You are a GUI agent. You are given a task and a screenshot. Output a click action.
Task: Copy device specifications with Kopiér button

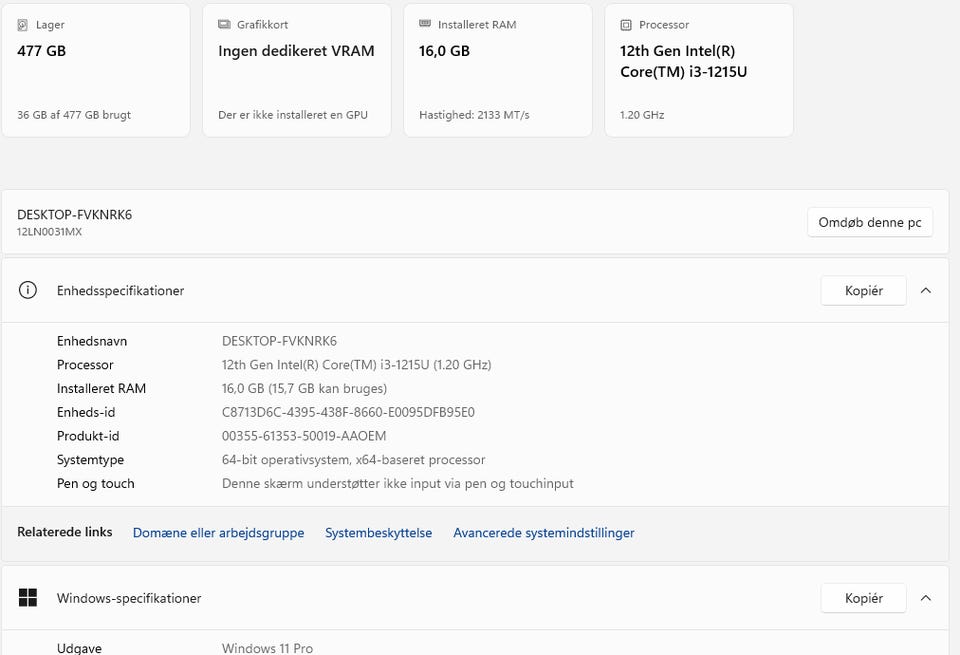click(x=863, y=291)
